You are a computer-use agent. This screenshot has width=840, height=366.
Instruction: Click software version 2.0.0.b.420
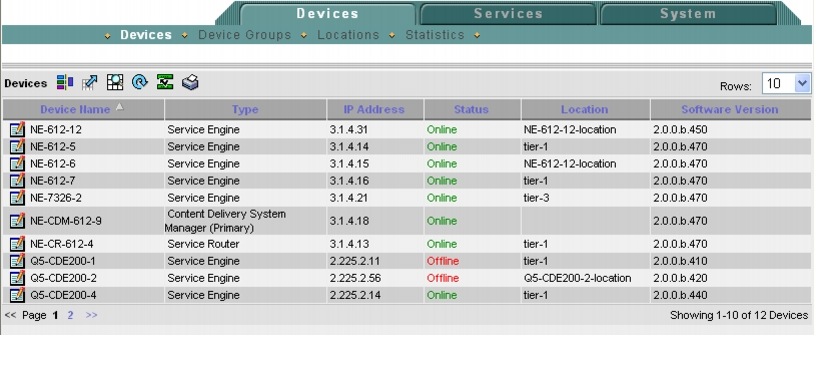coord(680,278)
